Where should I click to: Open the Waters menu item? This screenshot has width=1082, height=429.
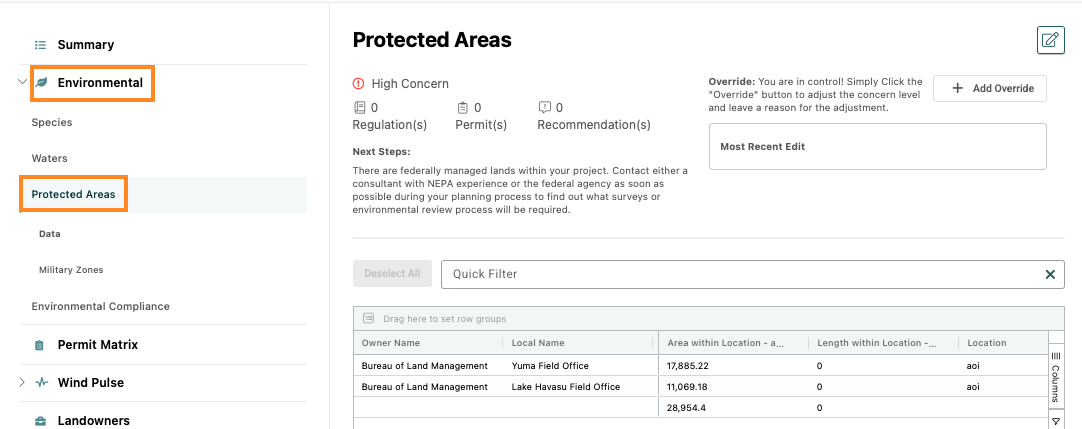50,158
